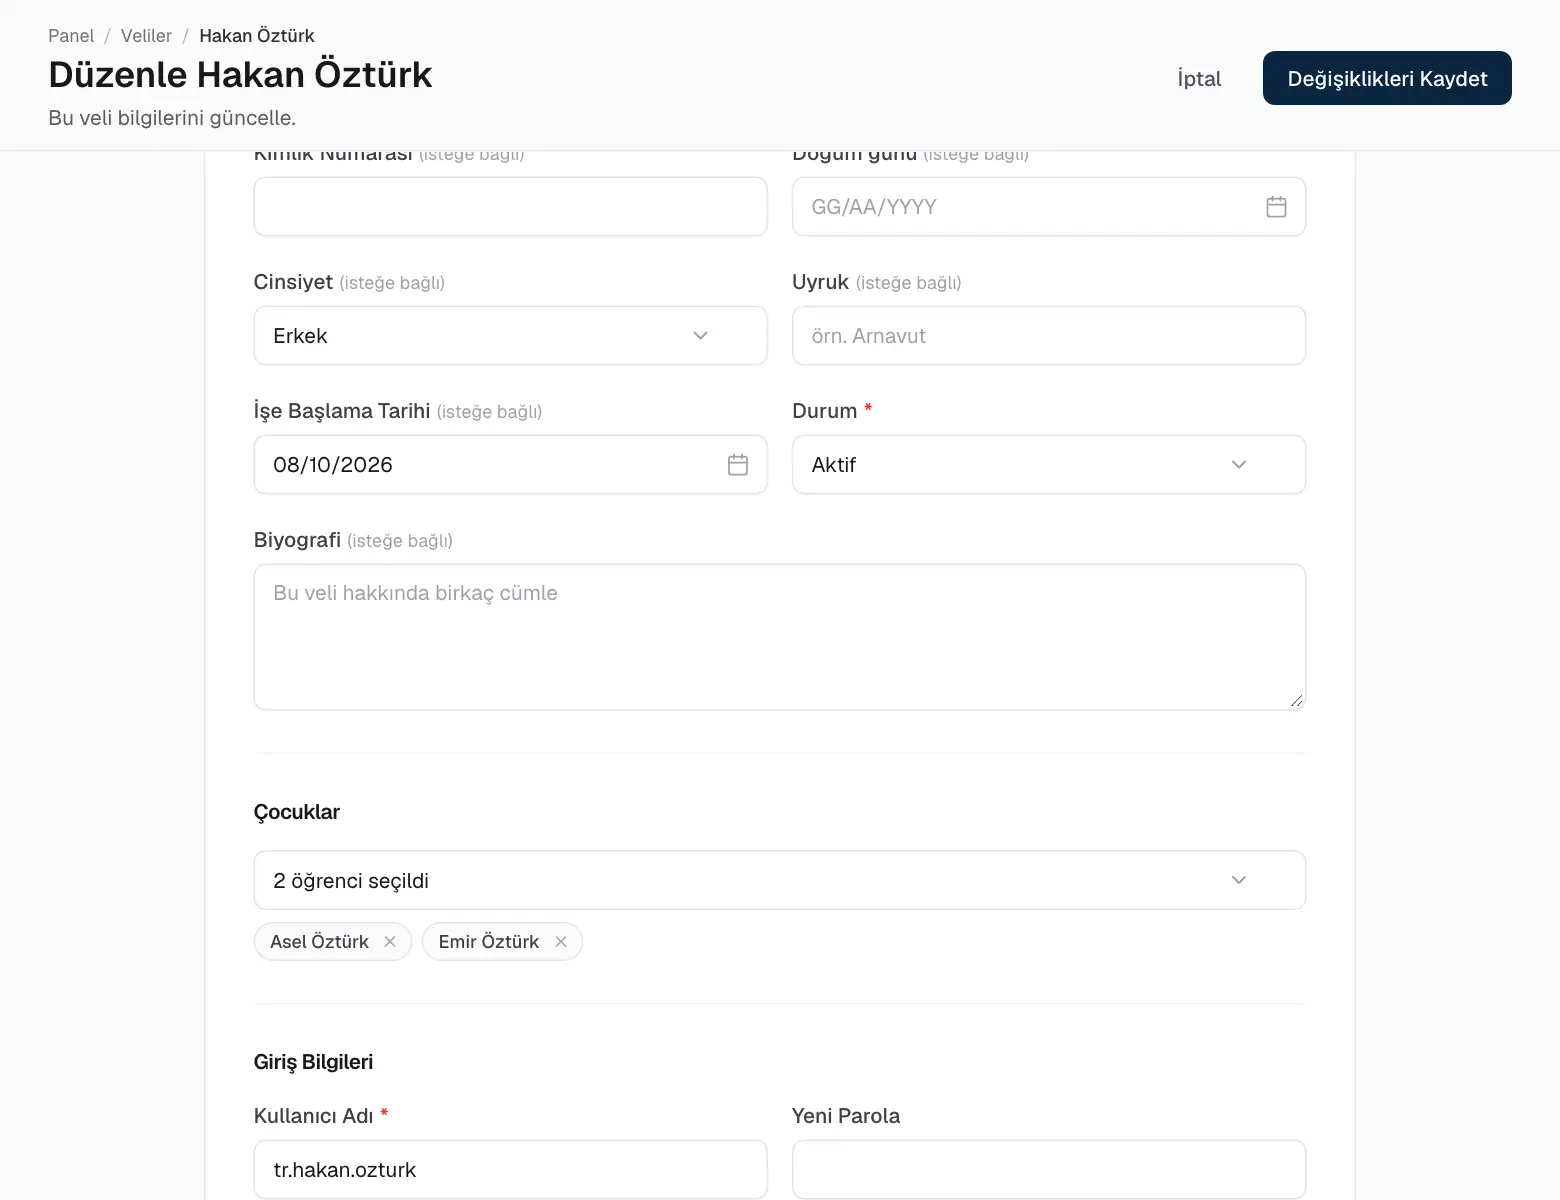
Task: Click the Kullanıcı Adı input field
Action: pos(510,1169)
